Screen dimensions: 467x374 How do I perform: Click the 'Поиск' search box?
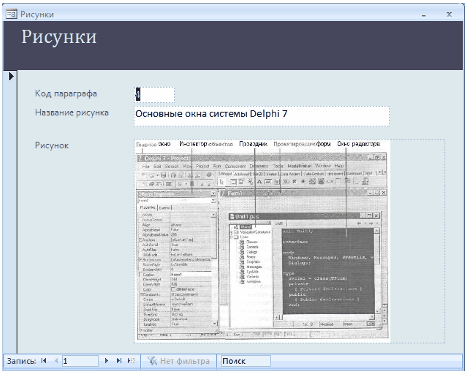246,361
